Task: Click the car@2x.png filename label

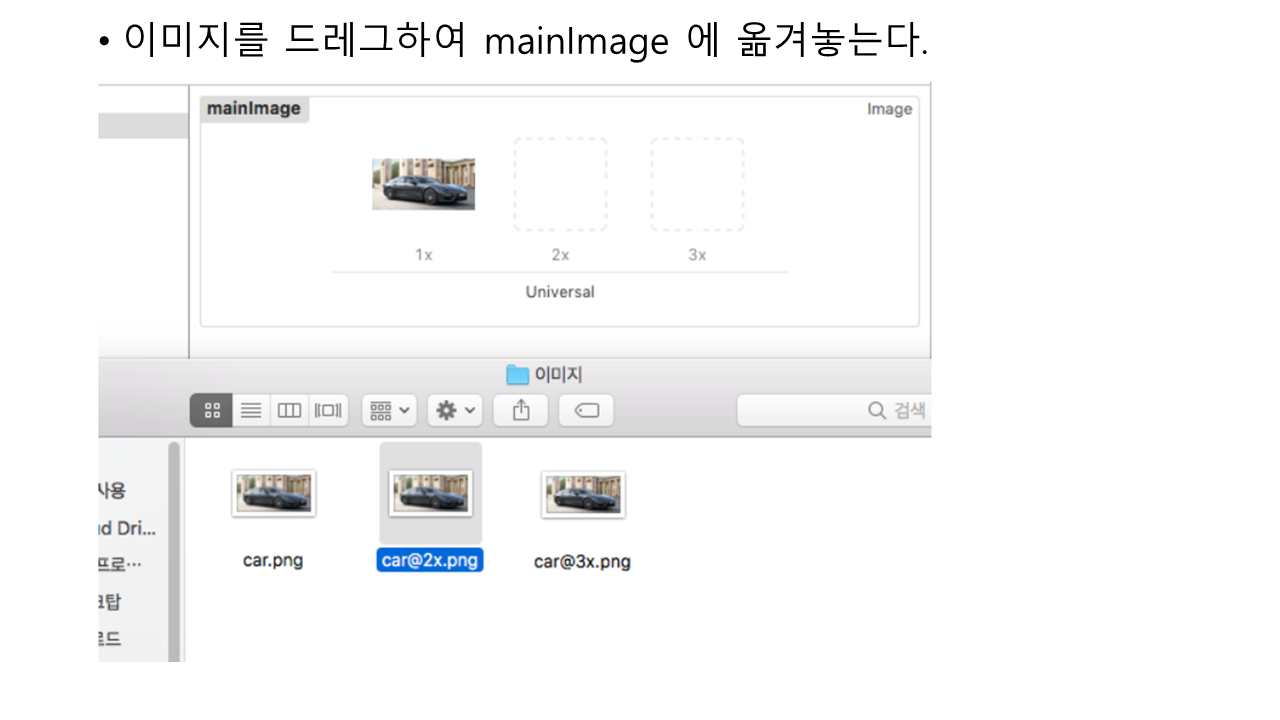Action: tap(430, 560)
